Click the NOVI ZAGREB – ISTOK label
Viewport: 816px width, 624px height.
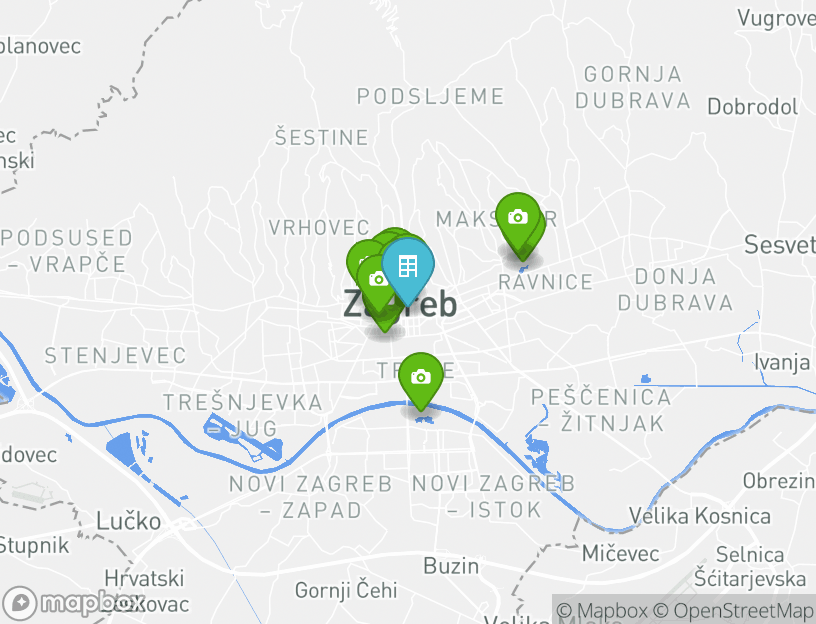point(493,496)
